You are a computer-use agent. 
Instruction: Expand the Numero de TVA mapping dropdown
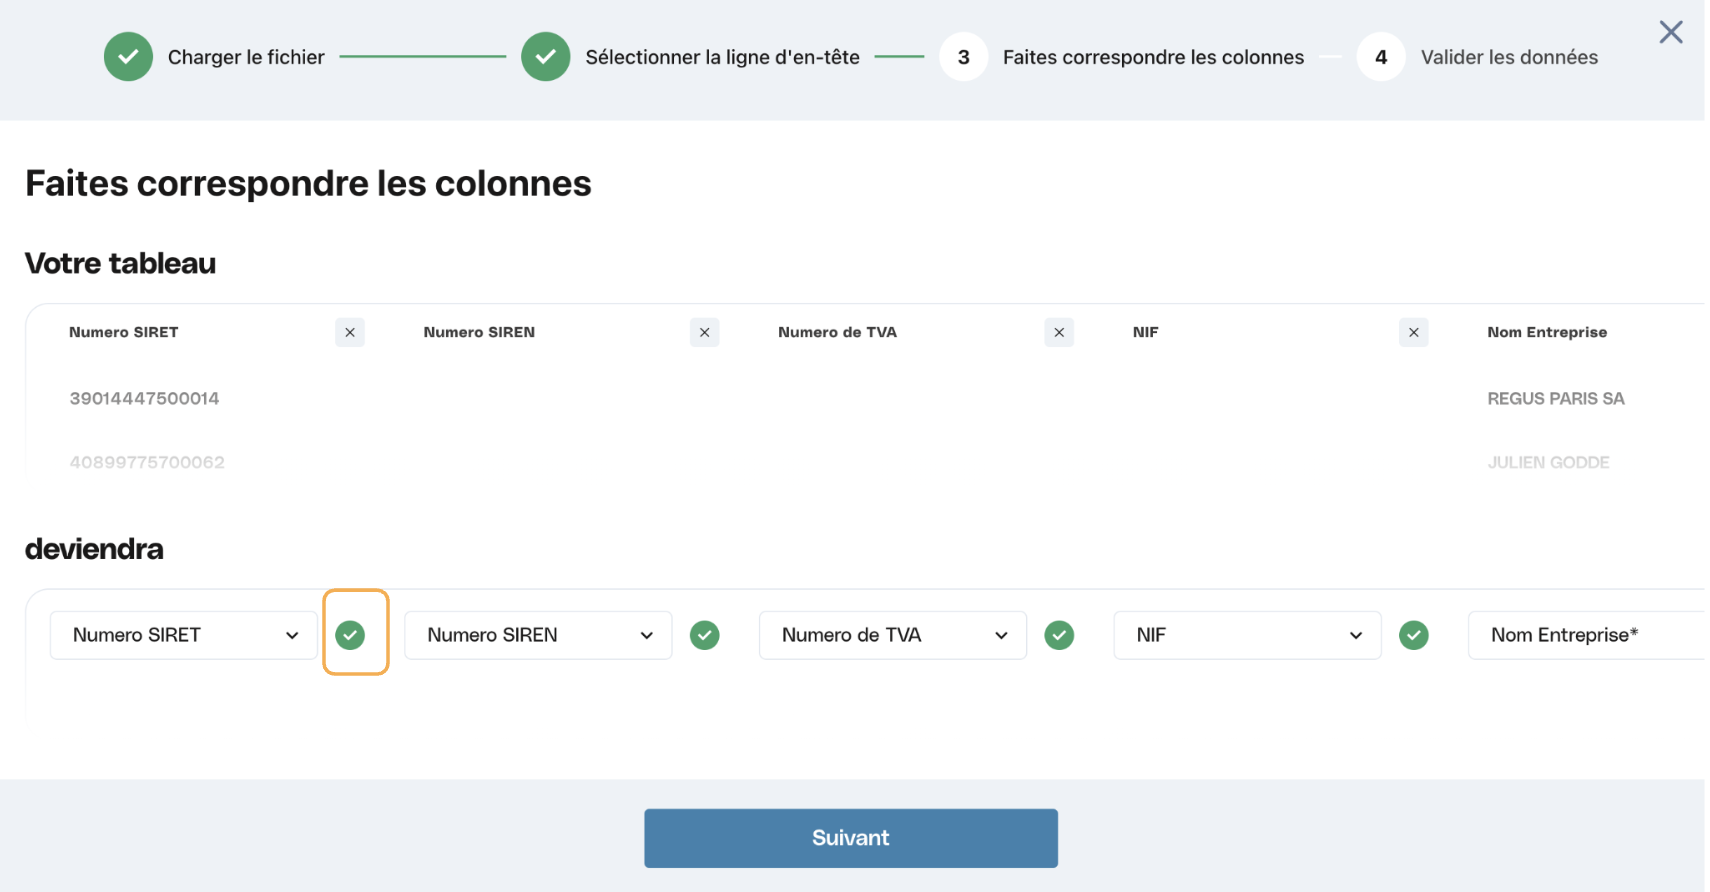[x=893, y=635]
